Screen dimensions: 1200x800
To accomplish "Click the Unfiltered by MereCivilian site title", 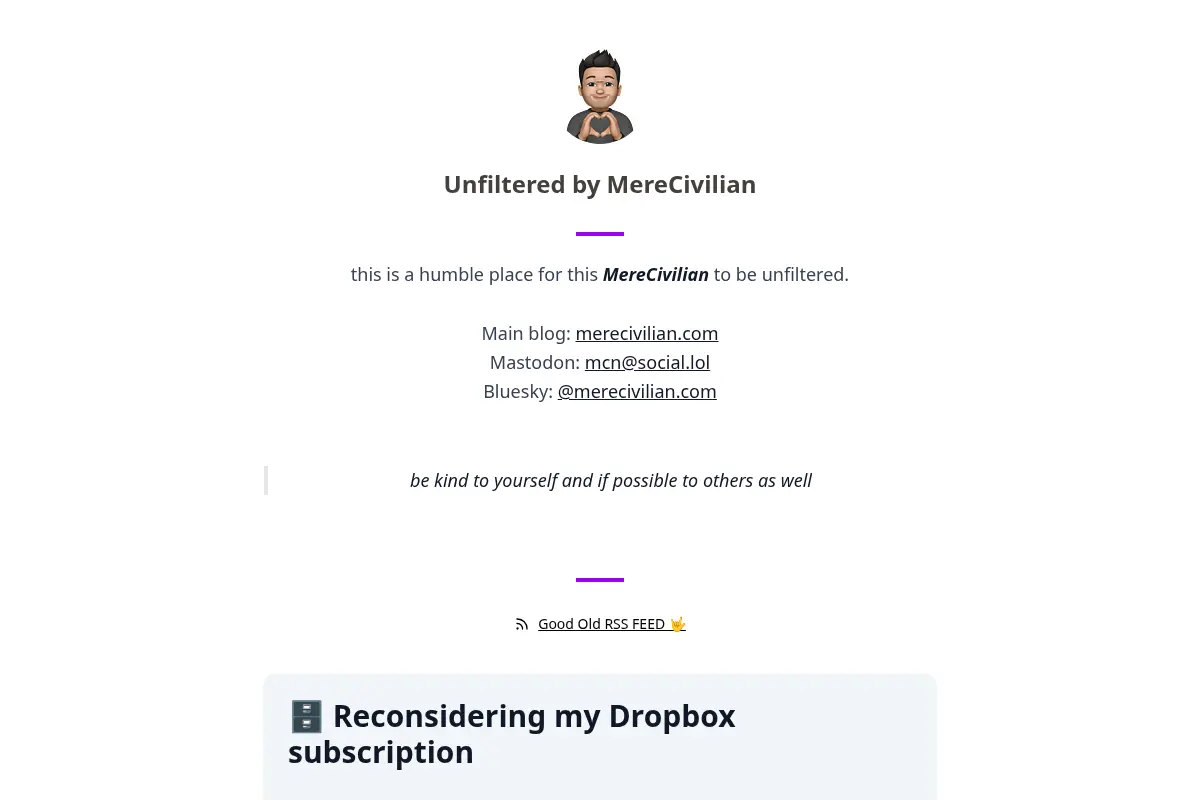I will pyautogui.click(x=600, y=185).
